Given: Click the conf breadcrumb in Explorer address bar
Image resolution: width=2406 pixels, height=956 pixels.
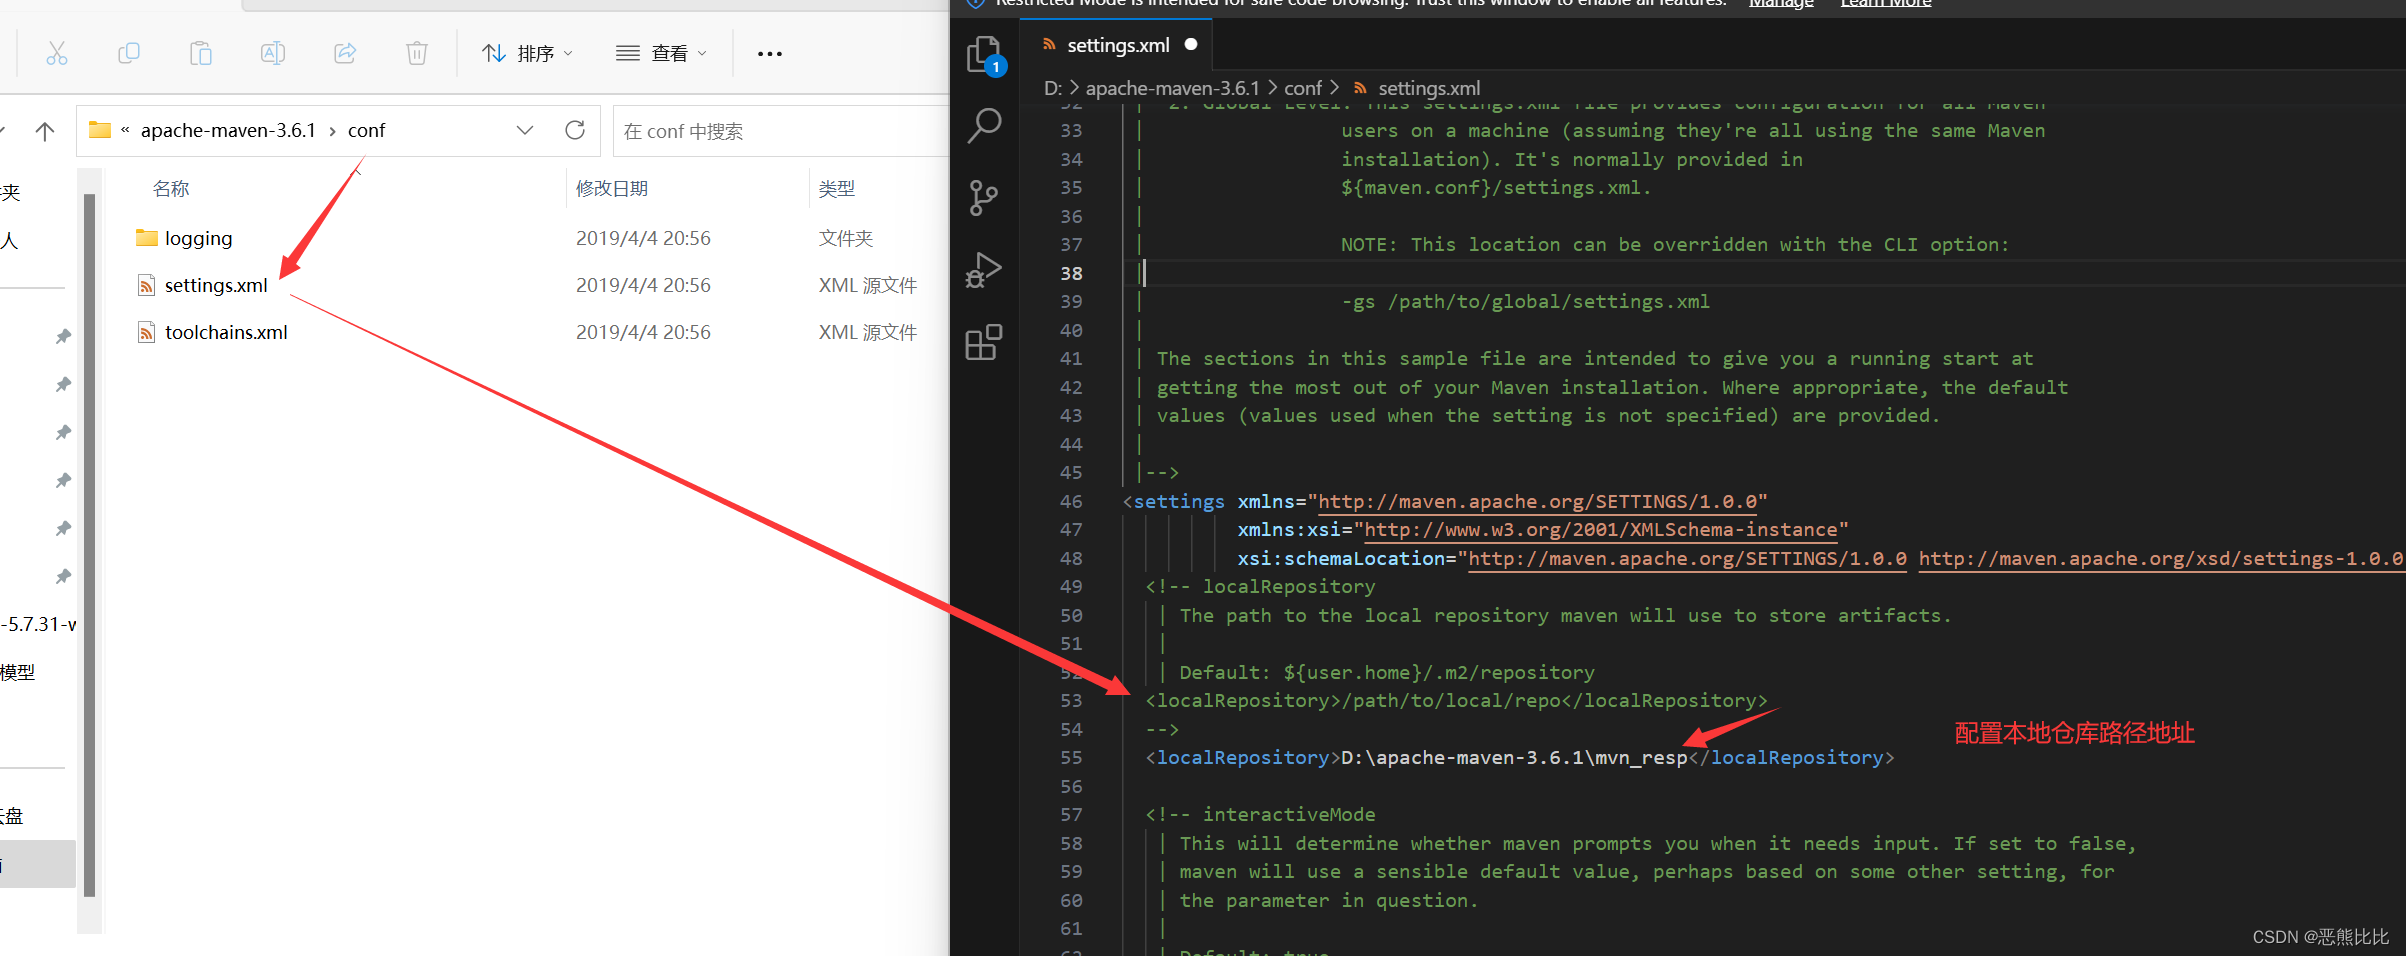Looking at the screenshot, I should pos(366,130).
